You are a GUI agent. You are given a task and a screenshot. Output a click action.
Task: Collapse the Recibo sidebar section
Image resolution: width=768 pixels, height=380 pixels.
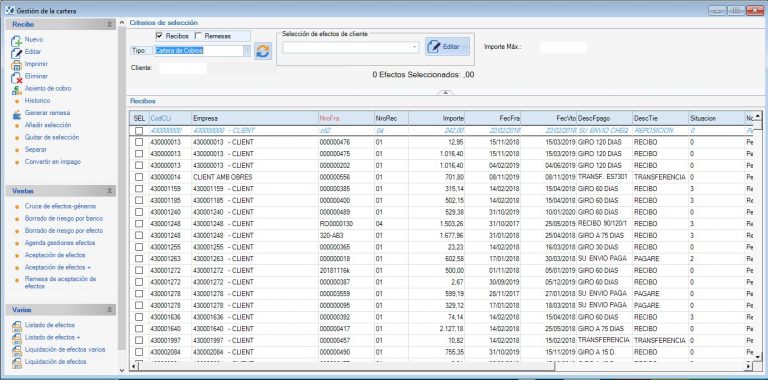tap(110, 24)
